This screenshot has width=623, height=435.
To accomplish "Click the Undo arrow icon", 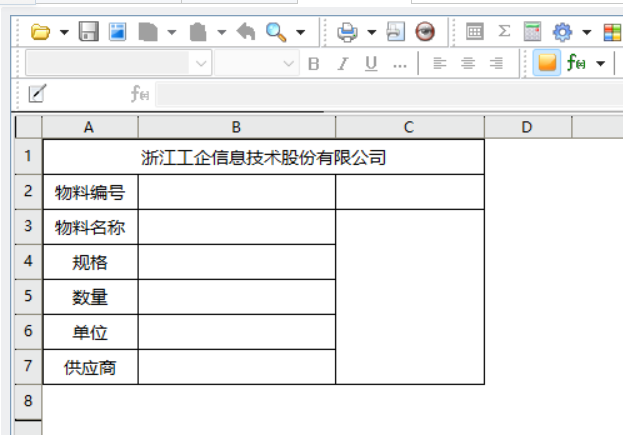I will coord(246,31).
